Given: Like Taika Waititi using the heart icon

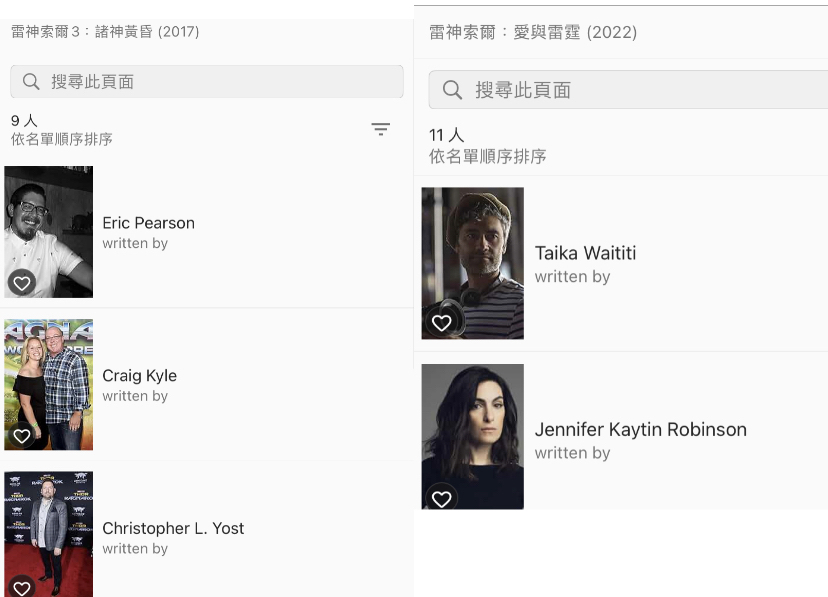Looking at the screenshot, I should coord(441,322).
